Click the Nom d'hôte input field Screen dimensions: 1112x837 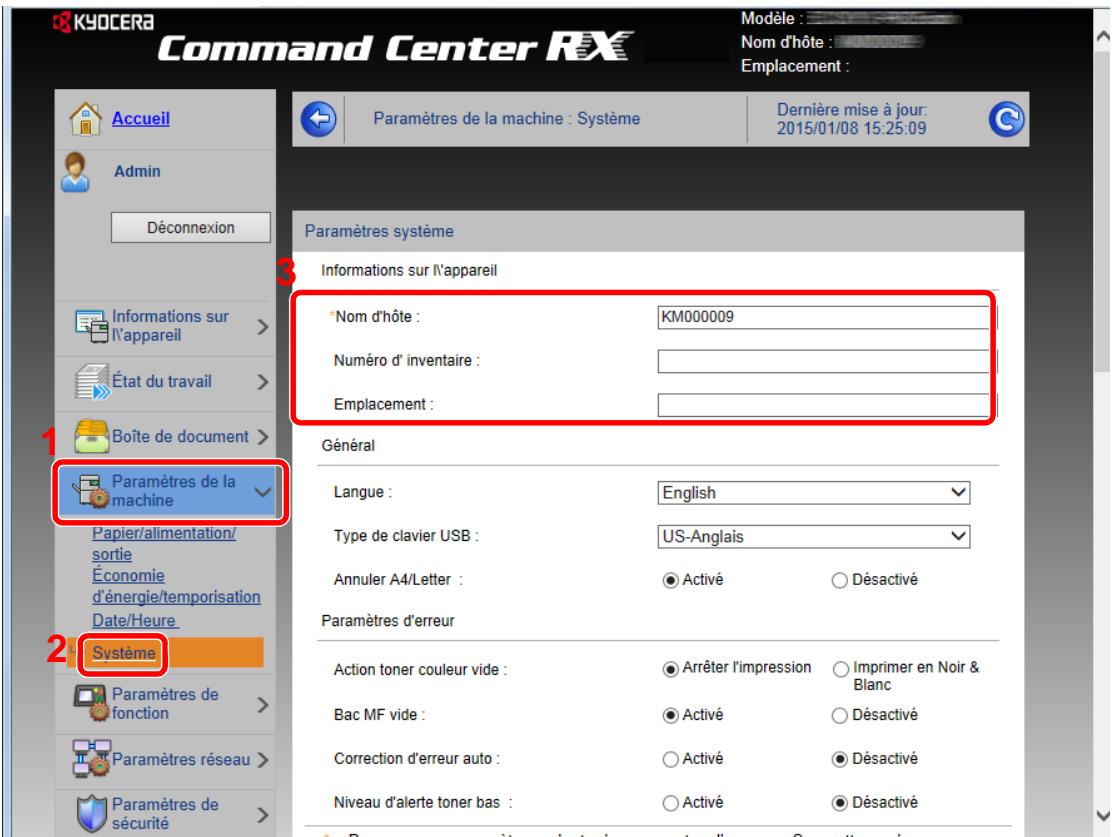tap(820, 317)
